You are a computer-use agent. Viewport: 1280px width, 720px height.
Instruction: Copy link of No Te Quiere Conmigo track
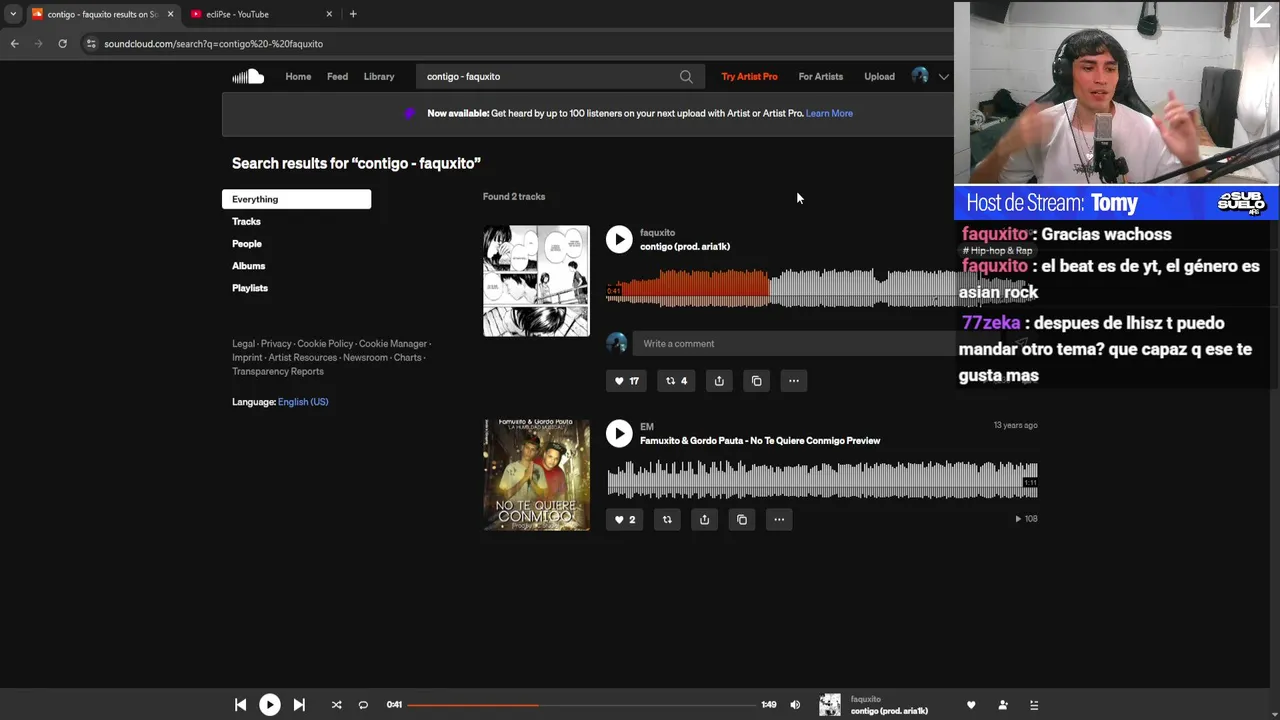click(x=741, y=519)
